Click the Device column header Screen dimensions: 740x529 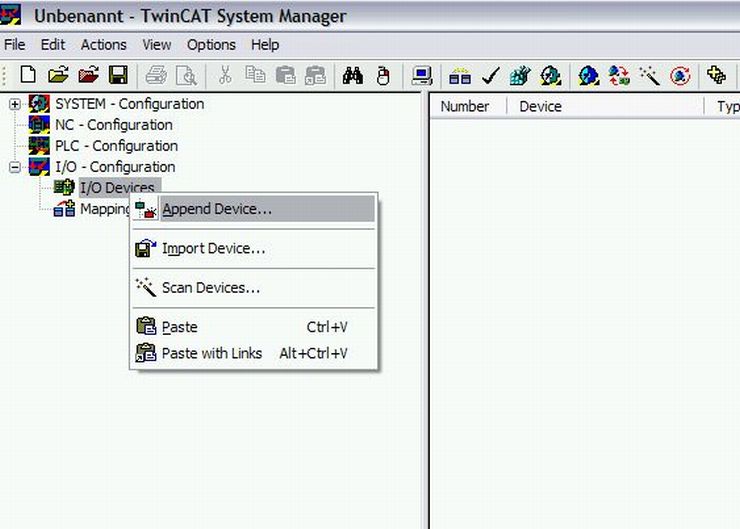tap(605, 106)
